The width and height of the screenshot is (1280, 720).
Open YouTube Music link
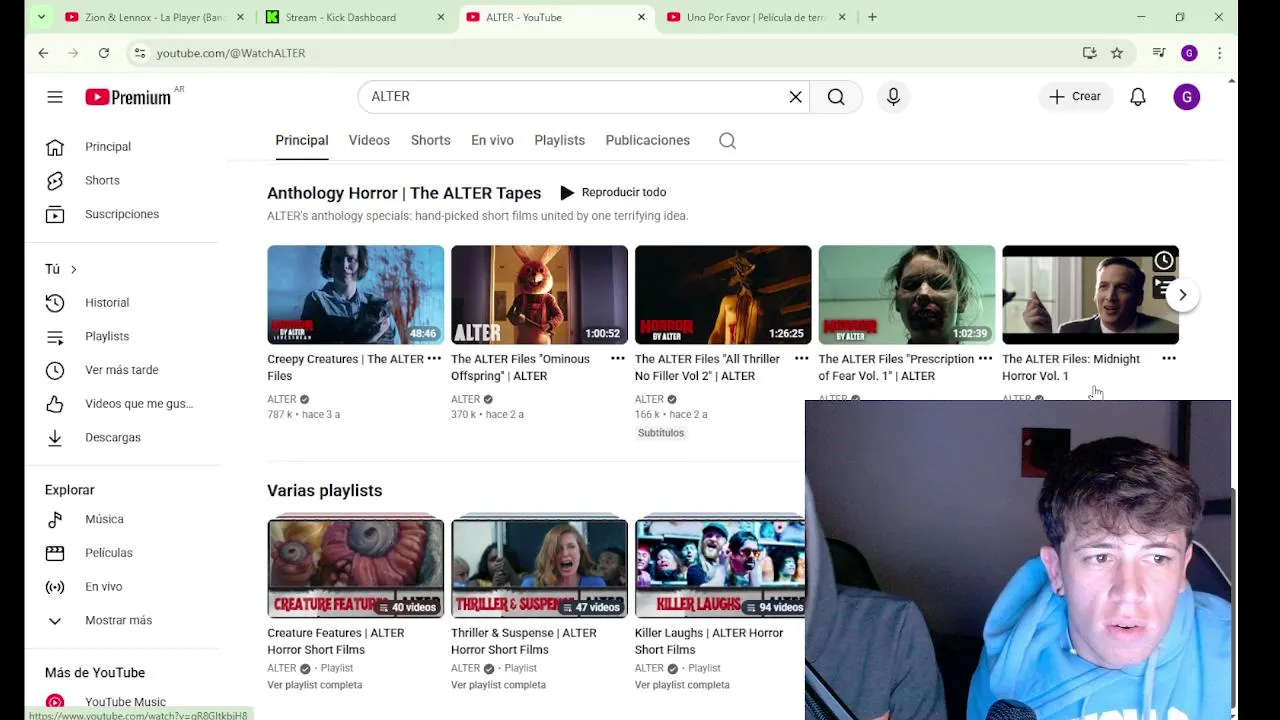(123, 702)
